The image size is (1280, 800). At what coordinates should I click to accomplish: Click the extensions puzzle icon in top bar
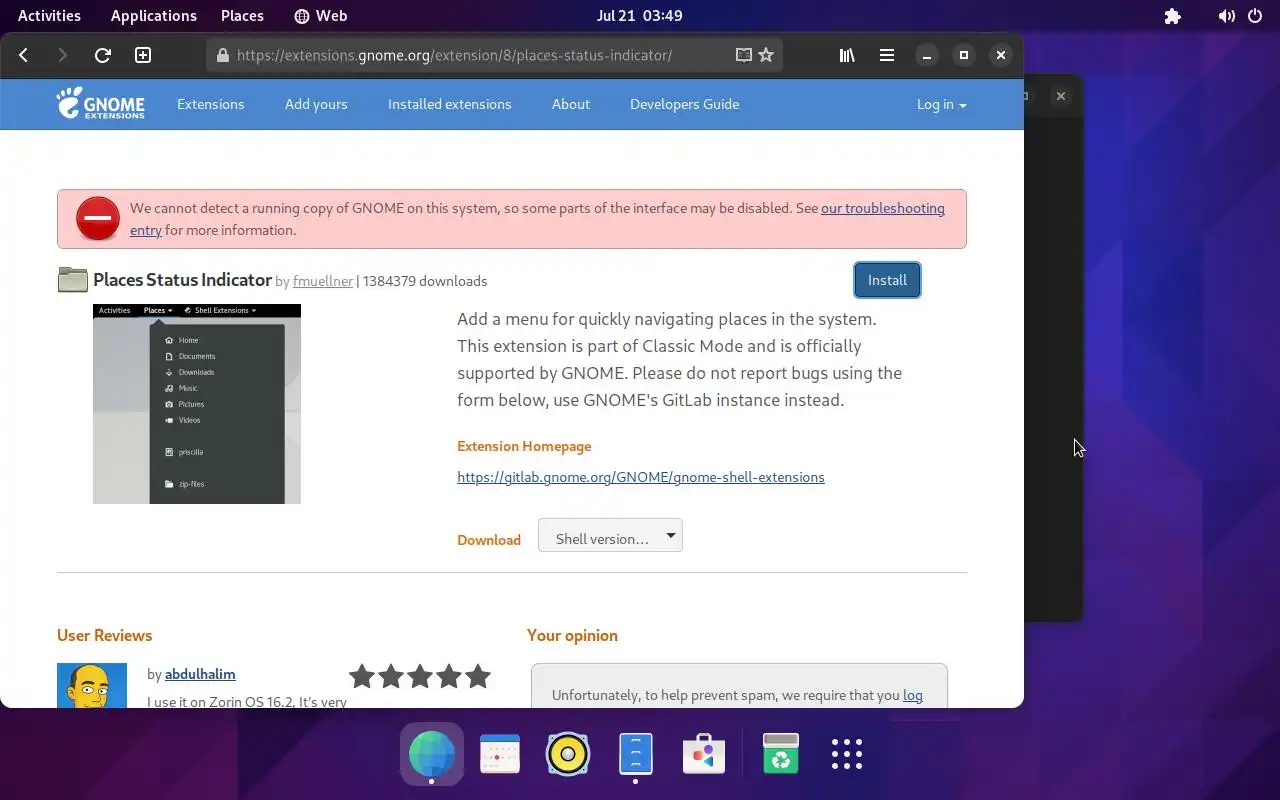(1173, 16)
